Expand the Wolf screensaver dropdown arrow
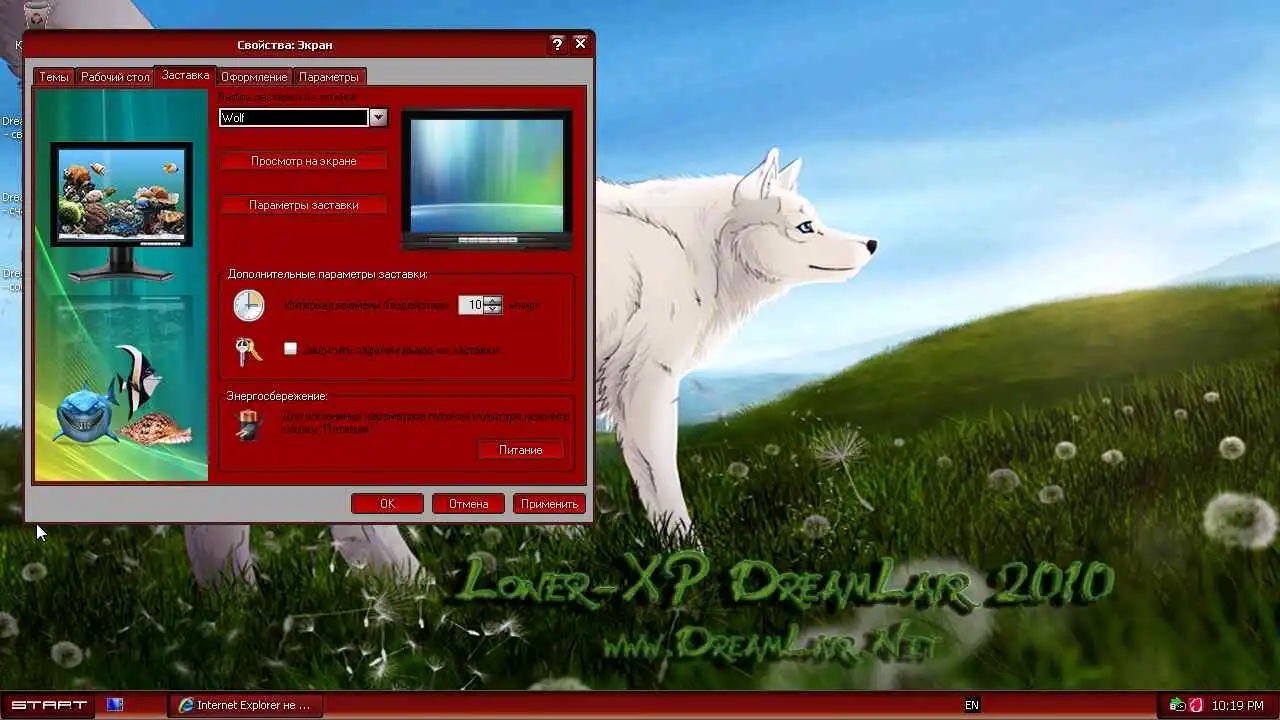 [378, 118]
